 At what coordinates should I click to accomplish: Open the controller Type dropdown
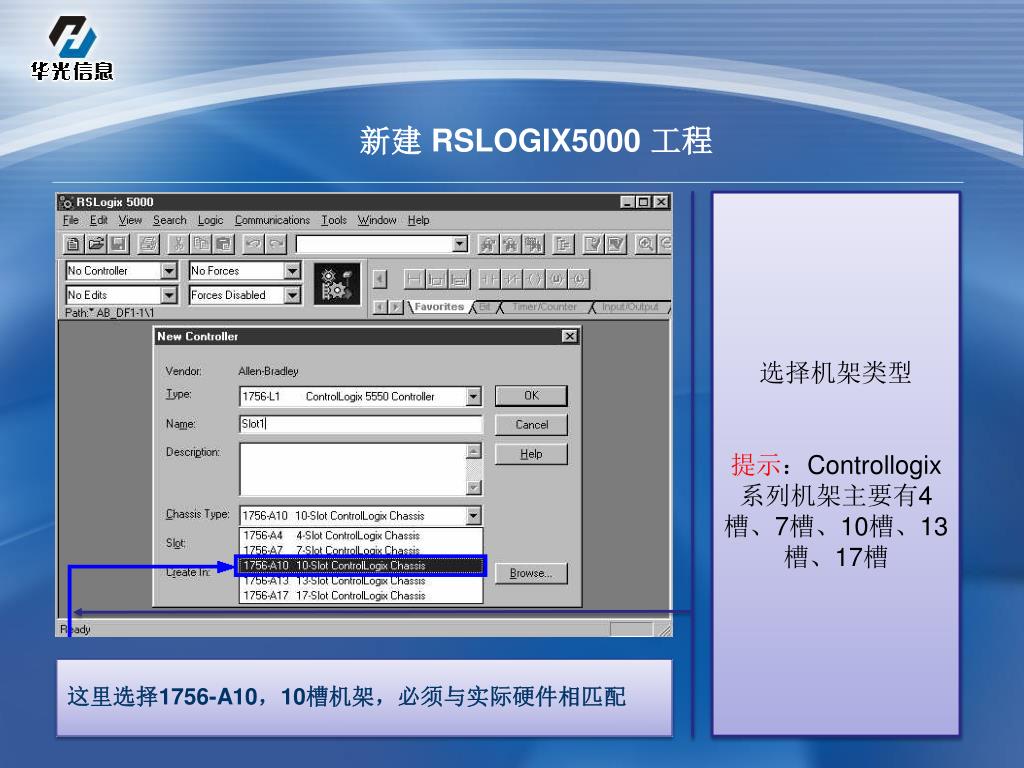pyautogui.click(x=473, y=396)
